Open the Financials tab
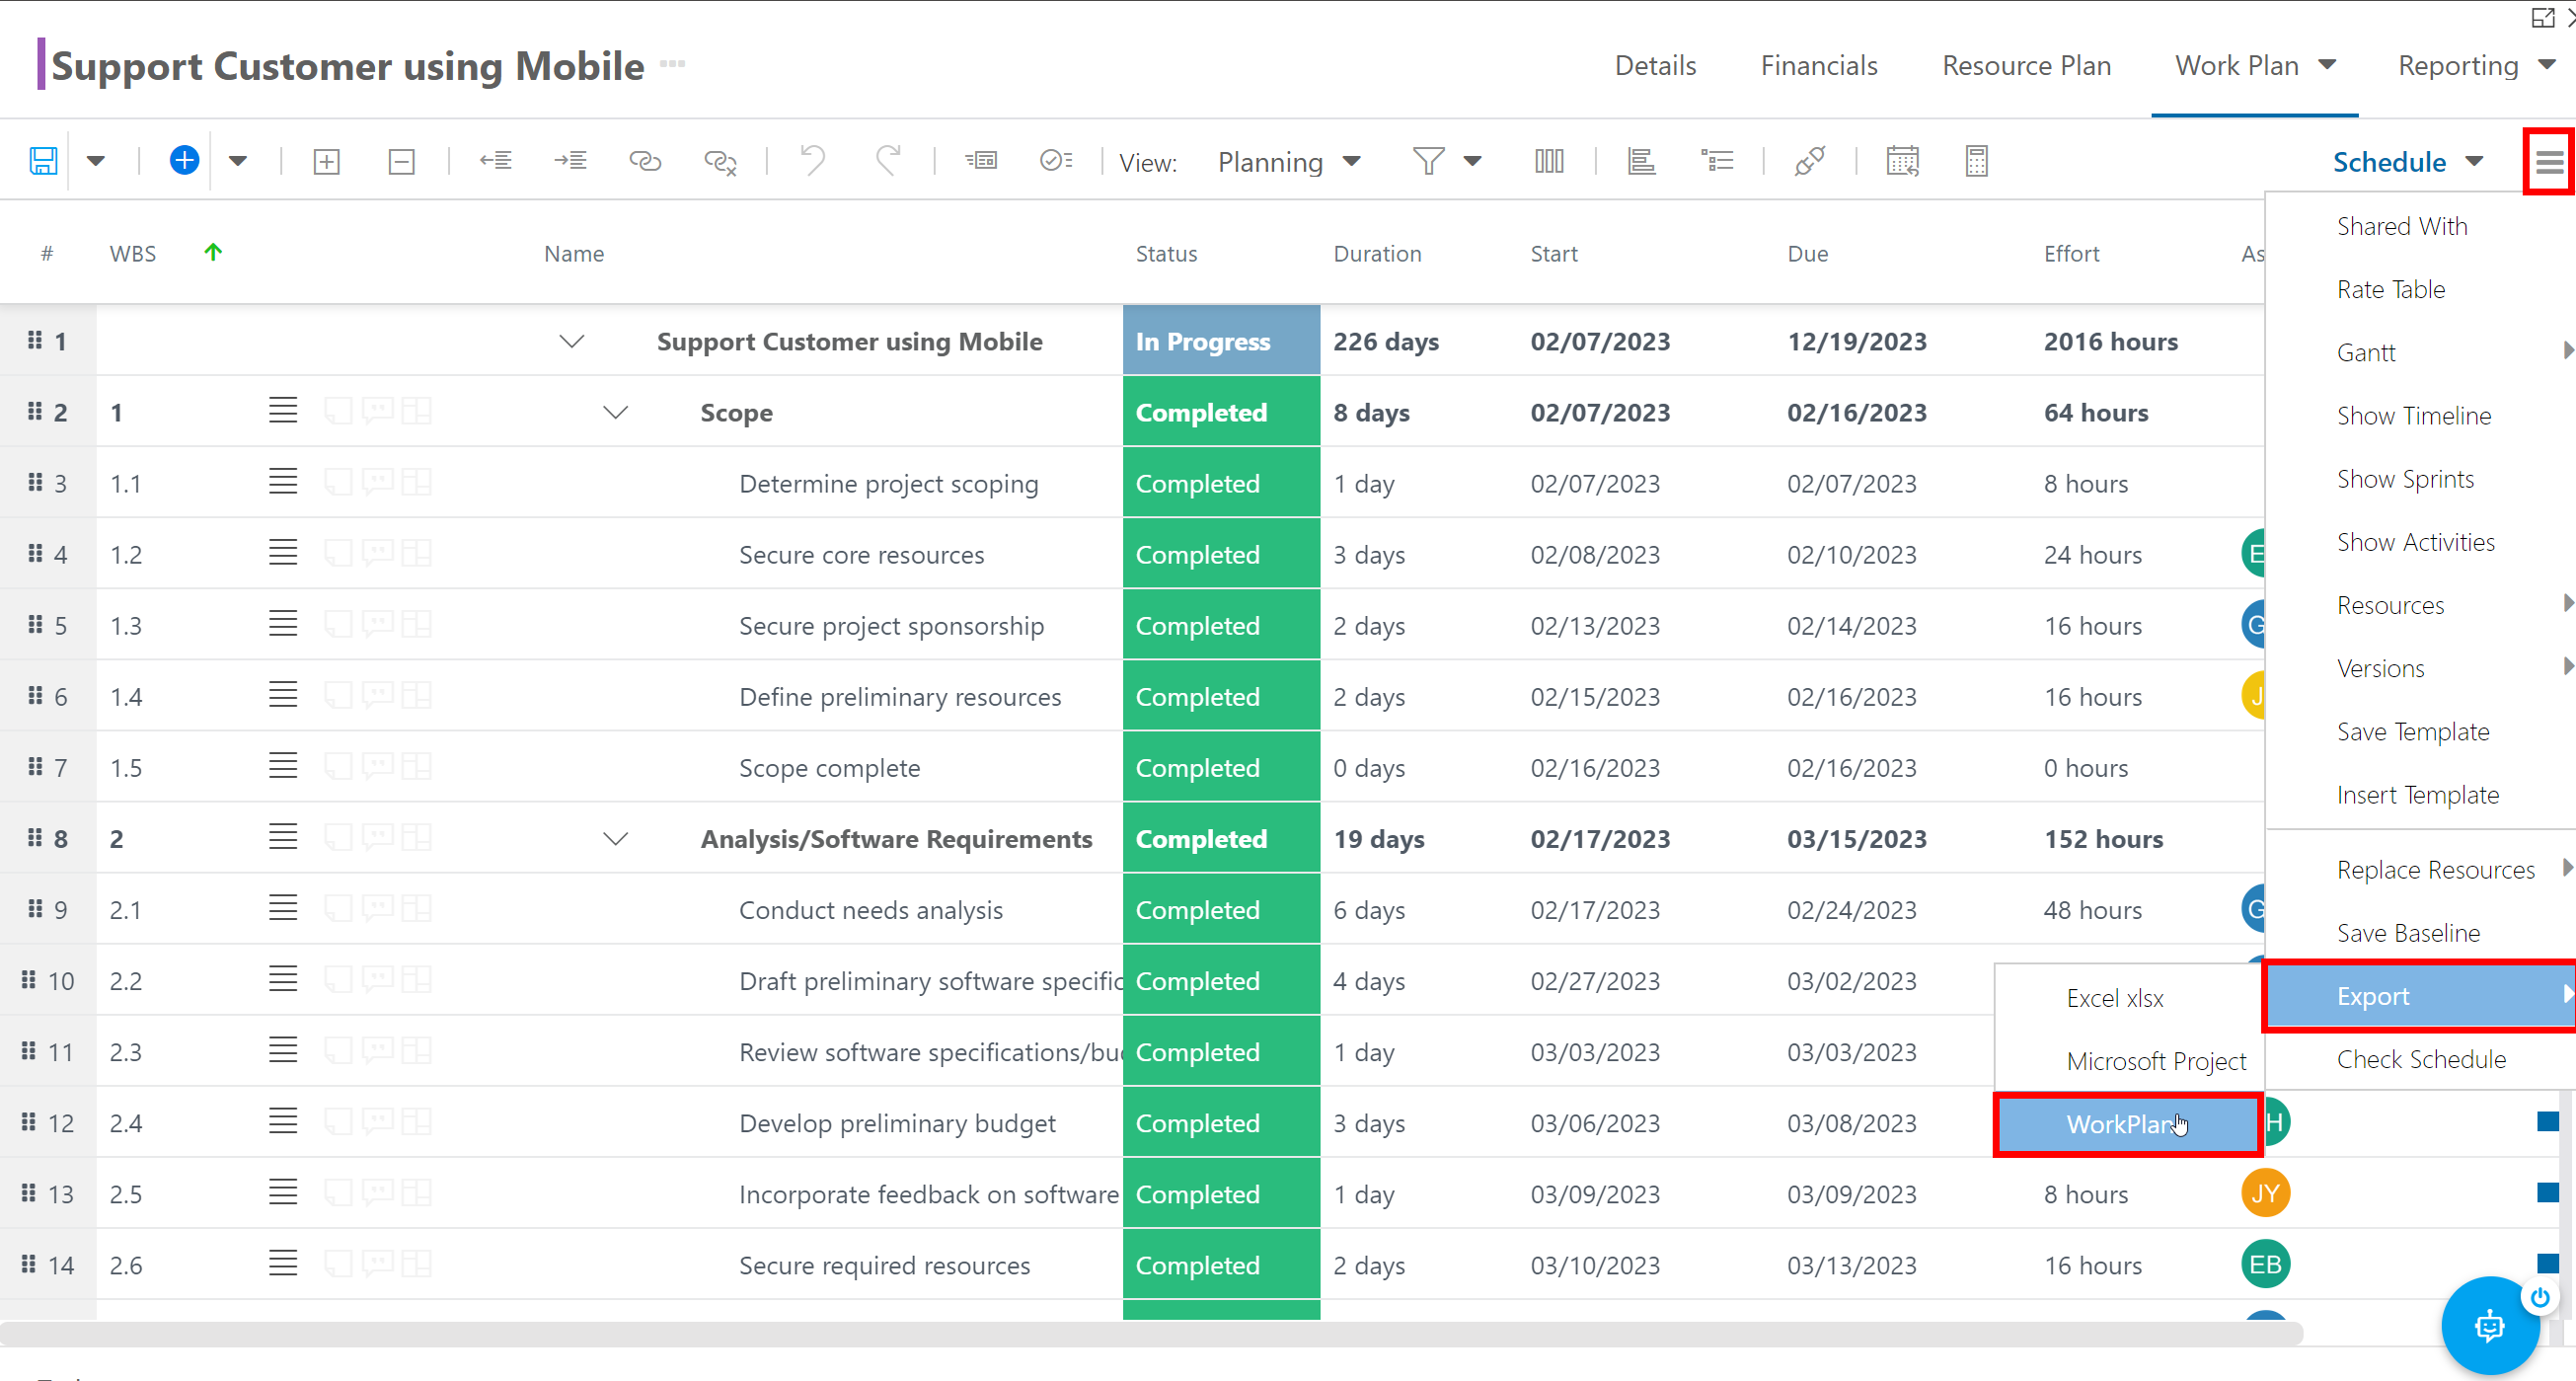 pos(1819,66)
